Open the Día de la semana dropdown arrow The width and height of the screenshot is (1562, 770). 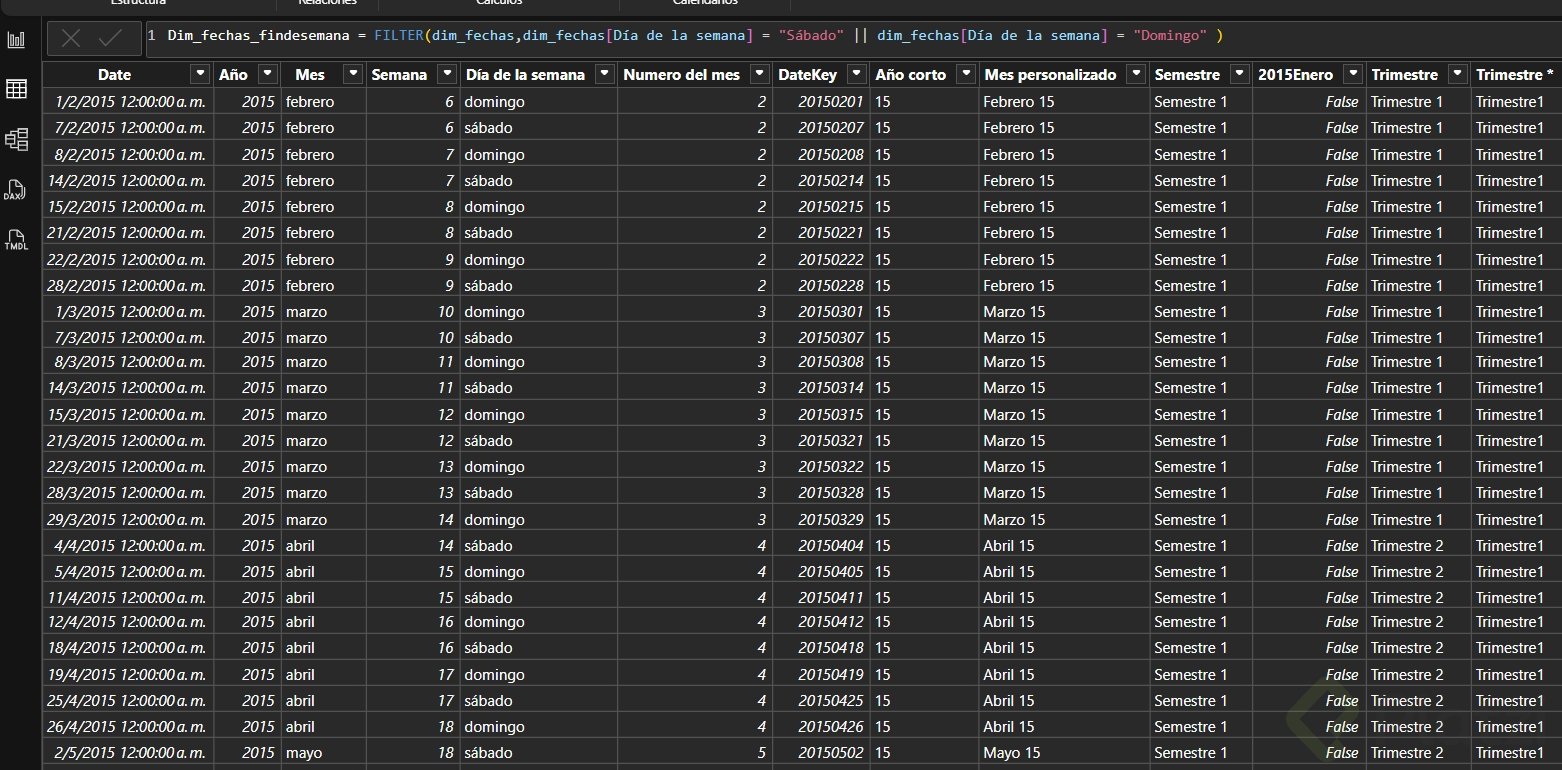[603, 74]
